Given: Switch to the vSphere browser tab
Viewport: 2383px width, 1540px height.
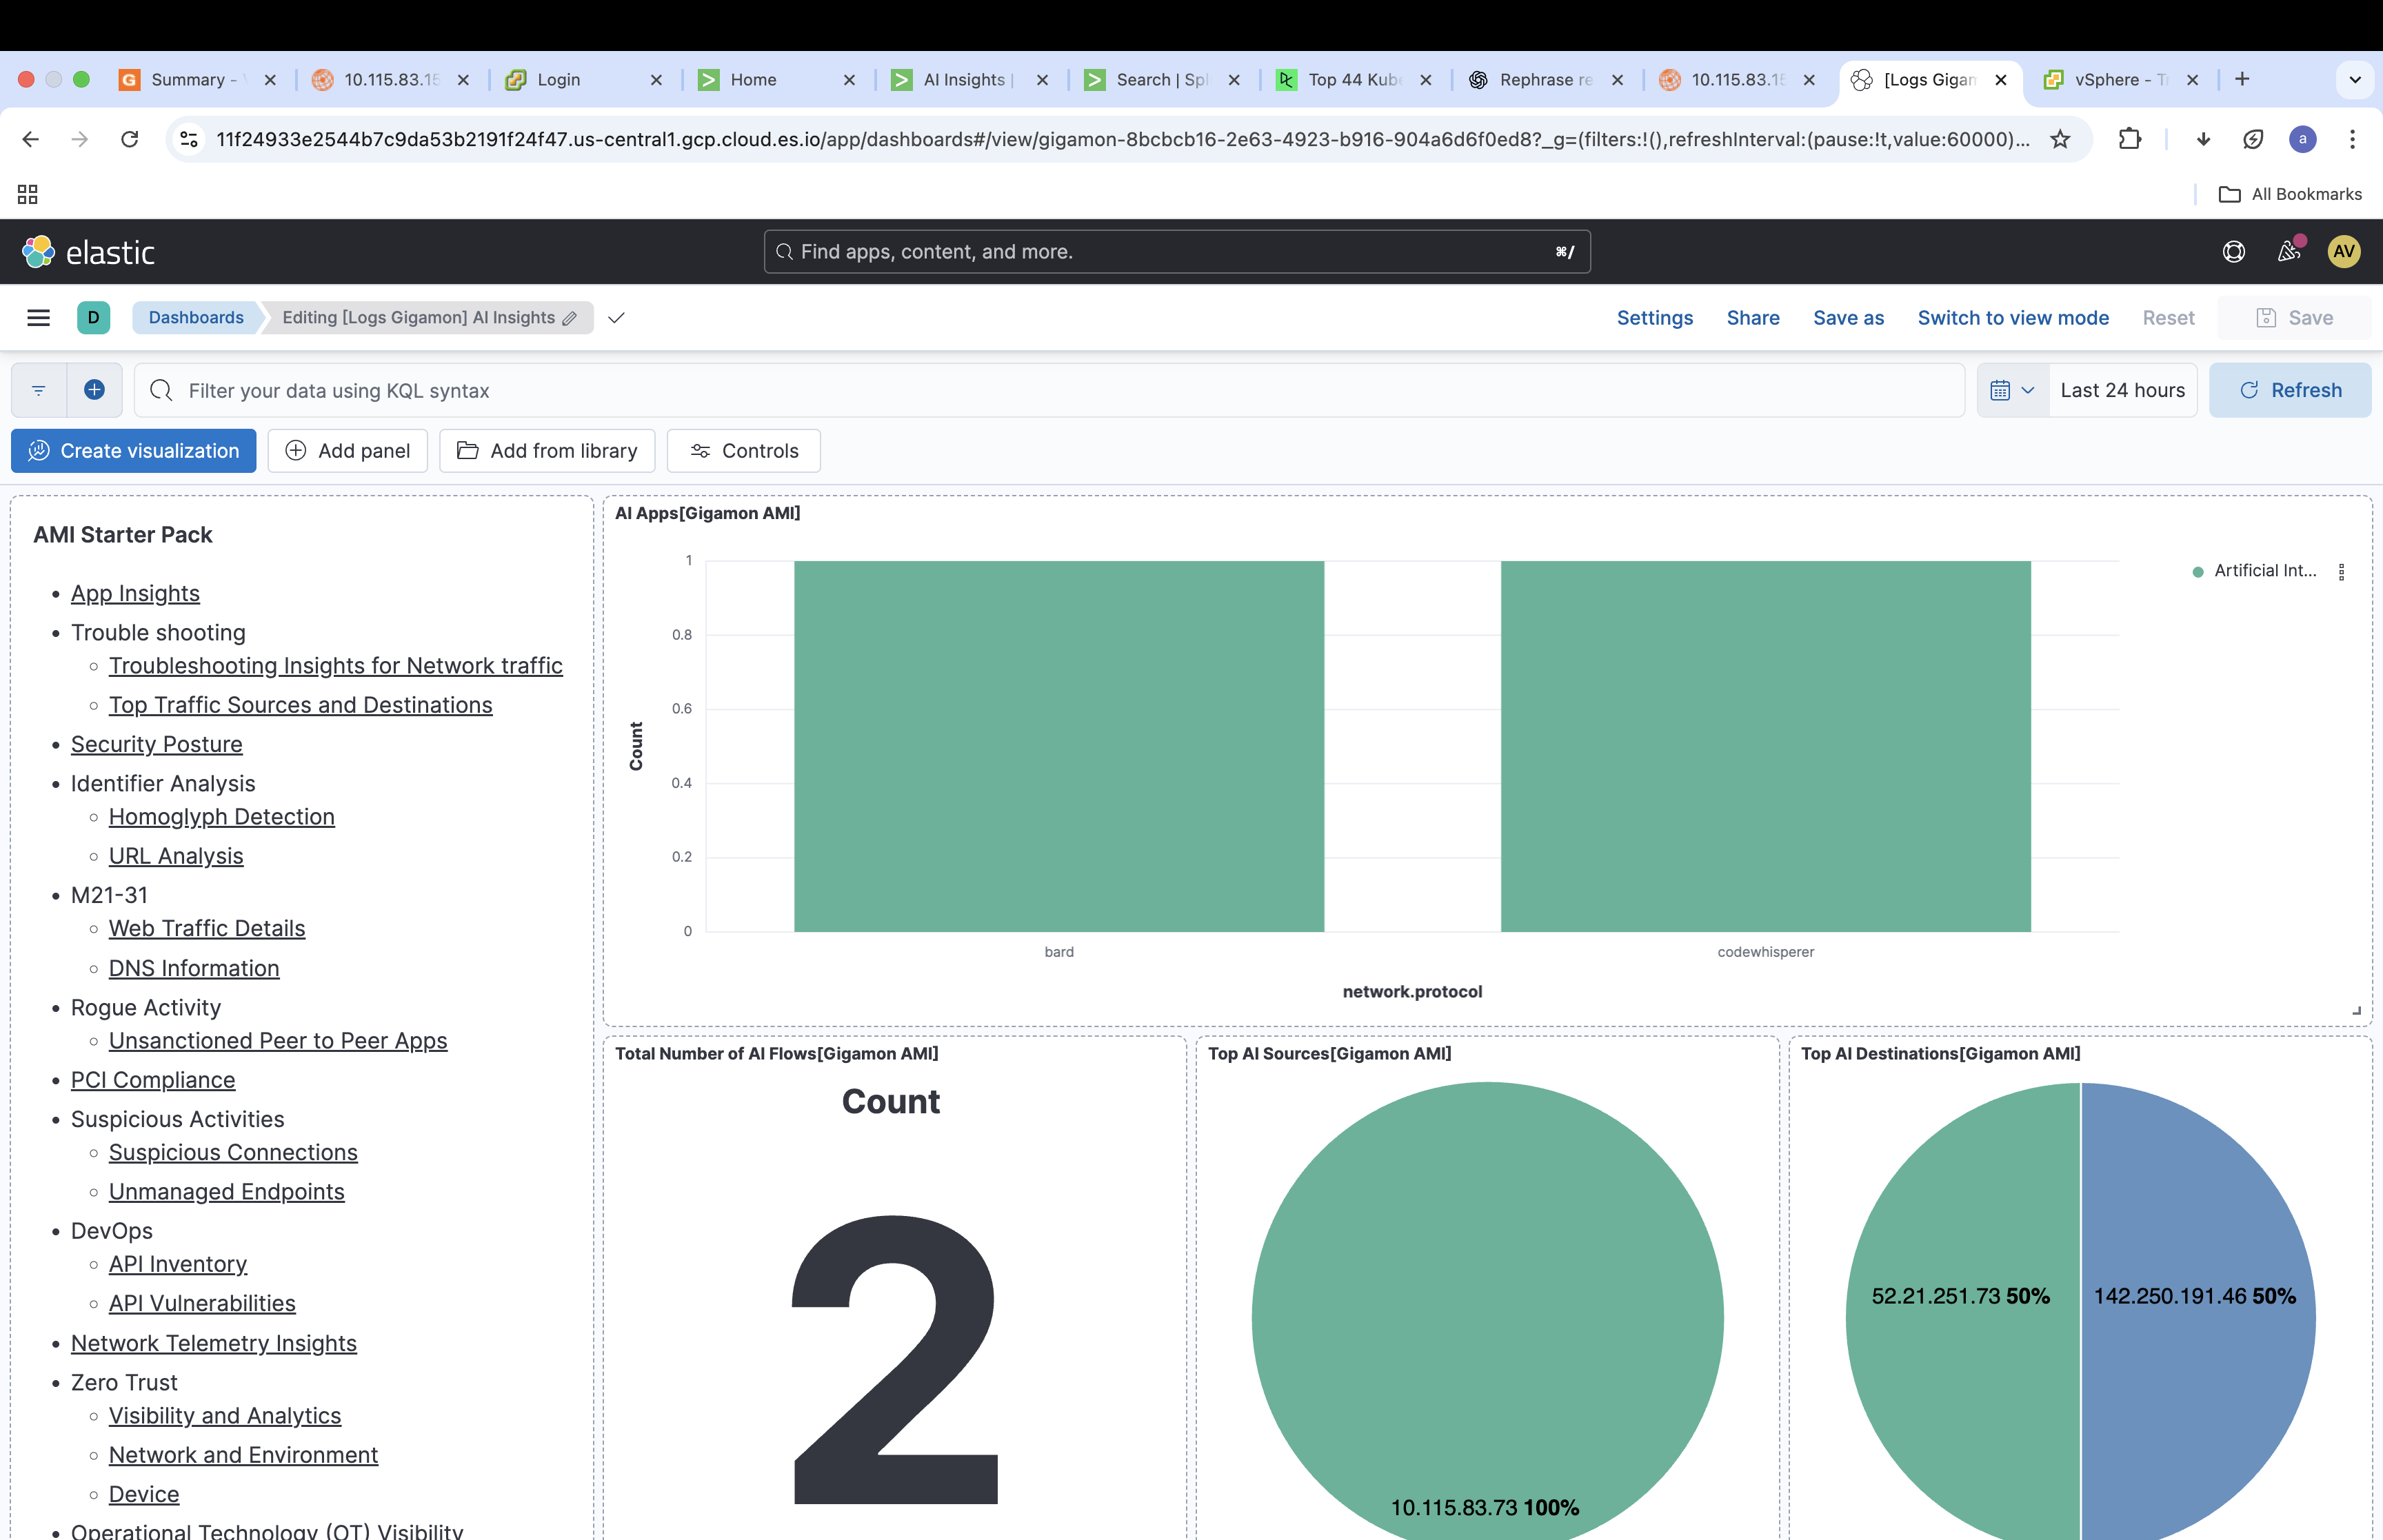Looking at the screenshot, I should [2120, 79].
